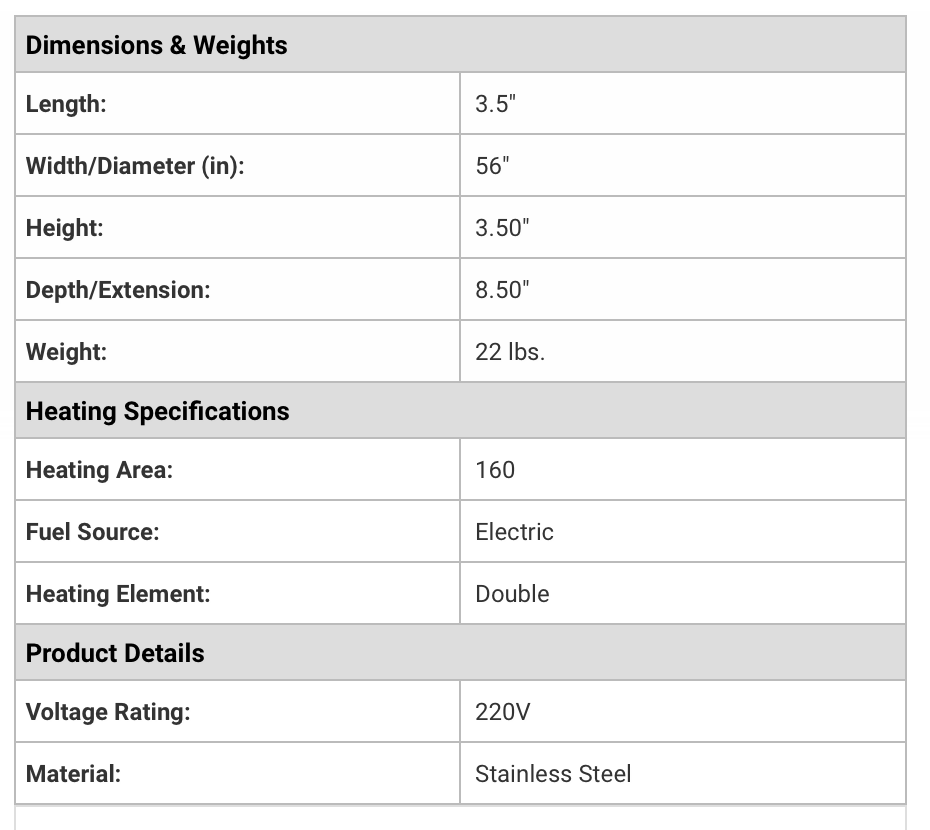Viewport: 930px width, 830px height.
Task: Select the Width/Diameter (in) label
Action: (135, 166)
